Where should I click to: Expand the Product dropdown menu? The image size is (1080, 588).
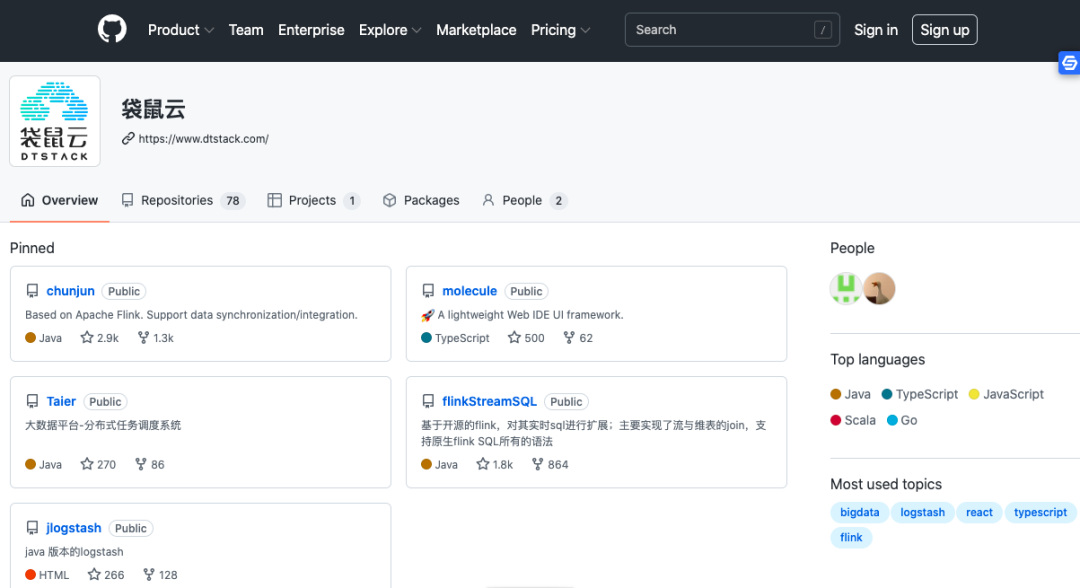tap(181, 30)
